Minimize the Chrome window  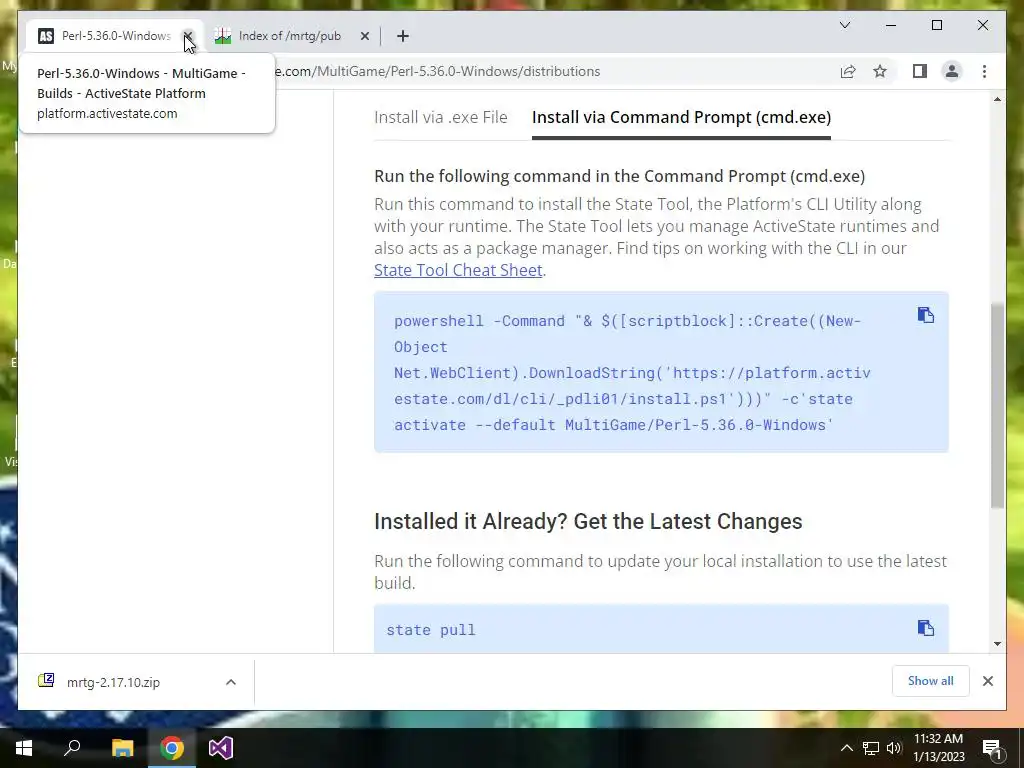[x=891, y=25]
